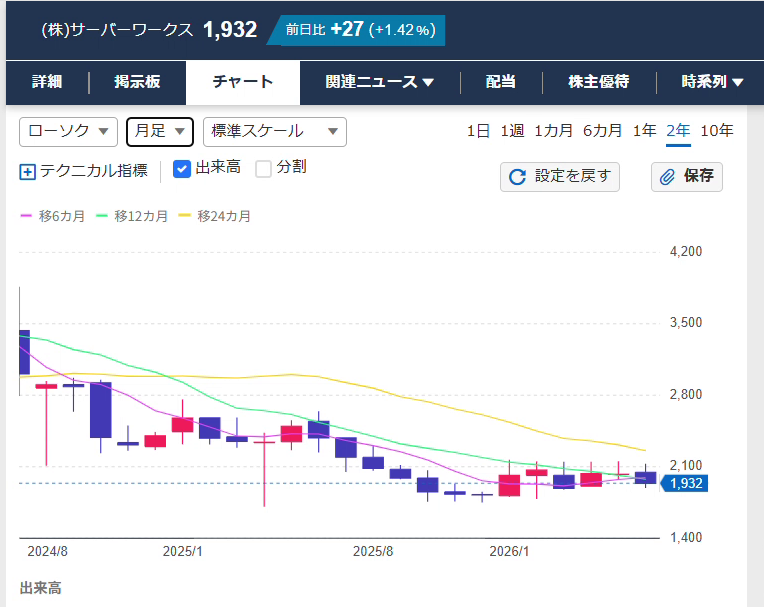Expand テクニカル指標 plus icon
This screenshot has height=607, width=764.
(27, 172)
